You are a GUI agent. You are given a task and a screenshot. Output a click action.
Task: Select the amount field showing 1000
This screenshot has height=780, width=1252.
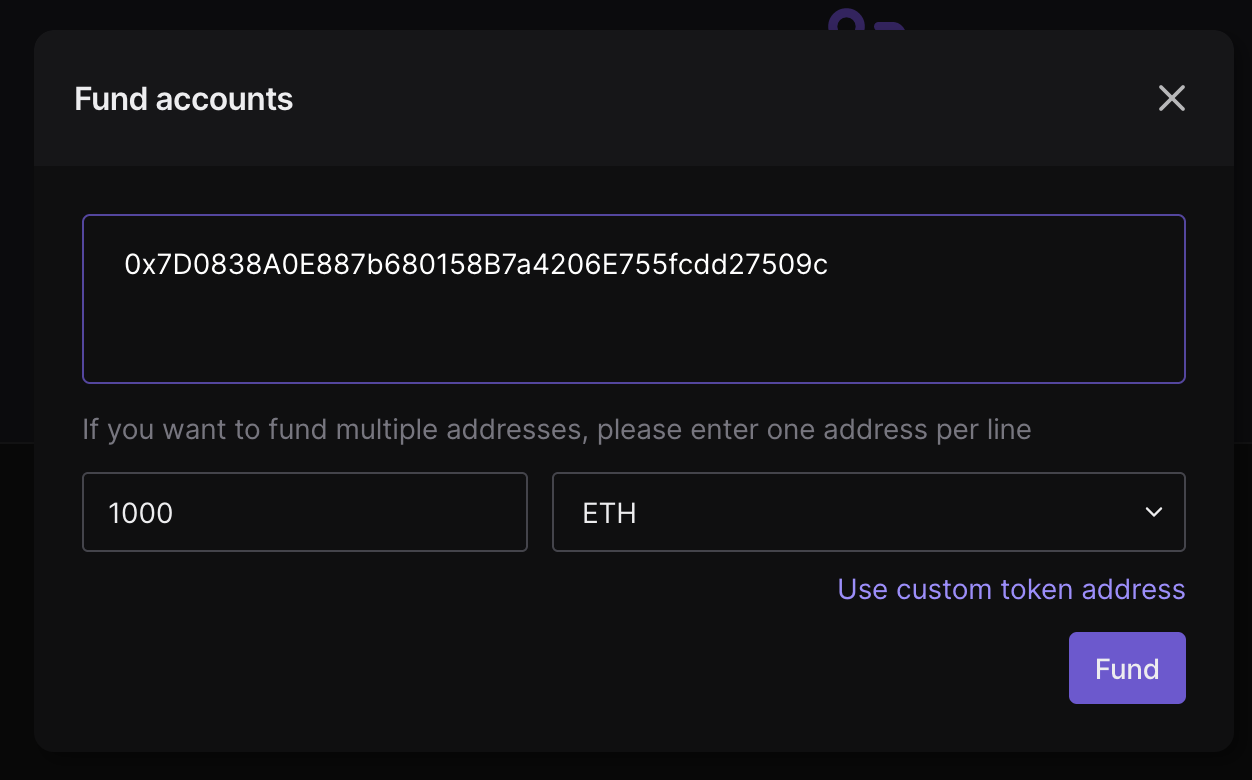click(304, 512)
